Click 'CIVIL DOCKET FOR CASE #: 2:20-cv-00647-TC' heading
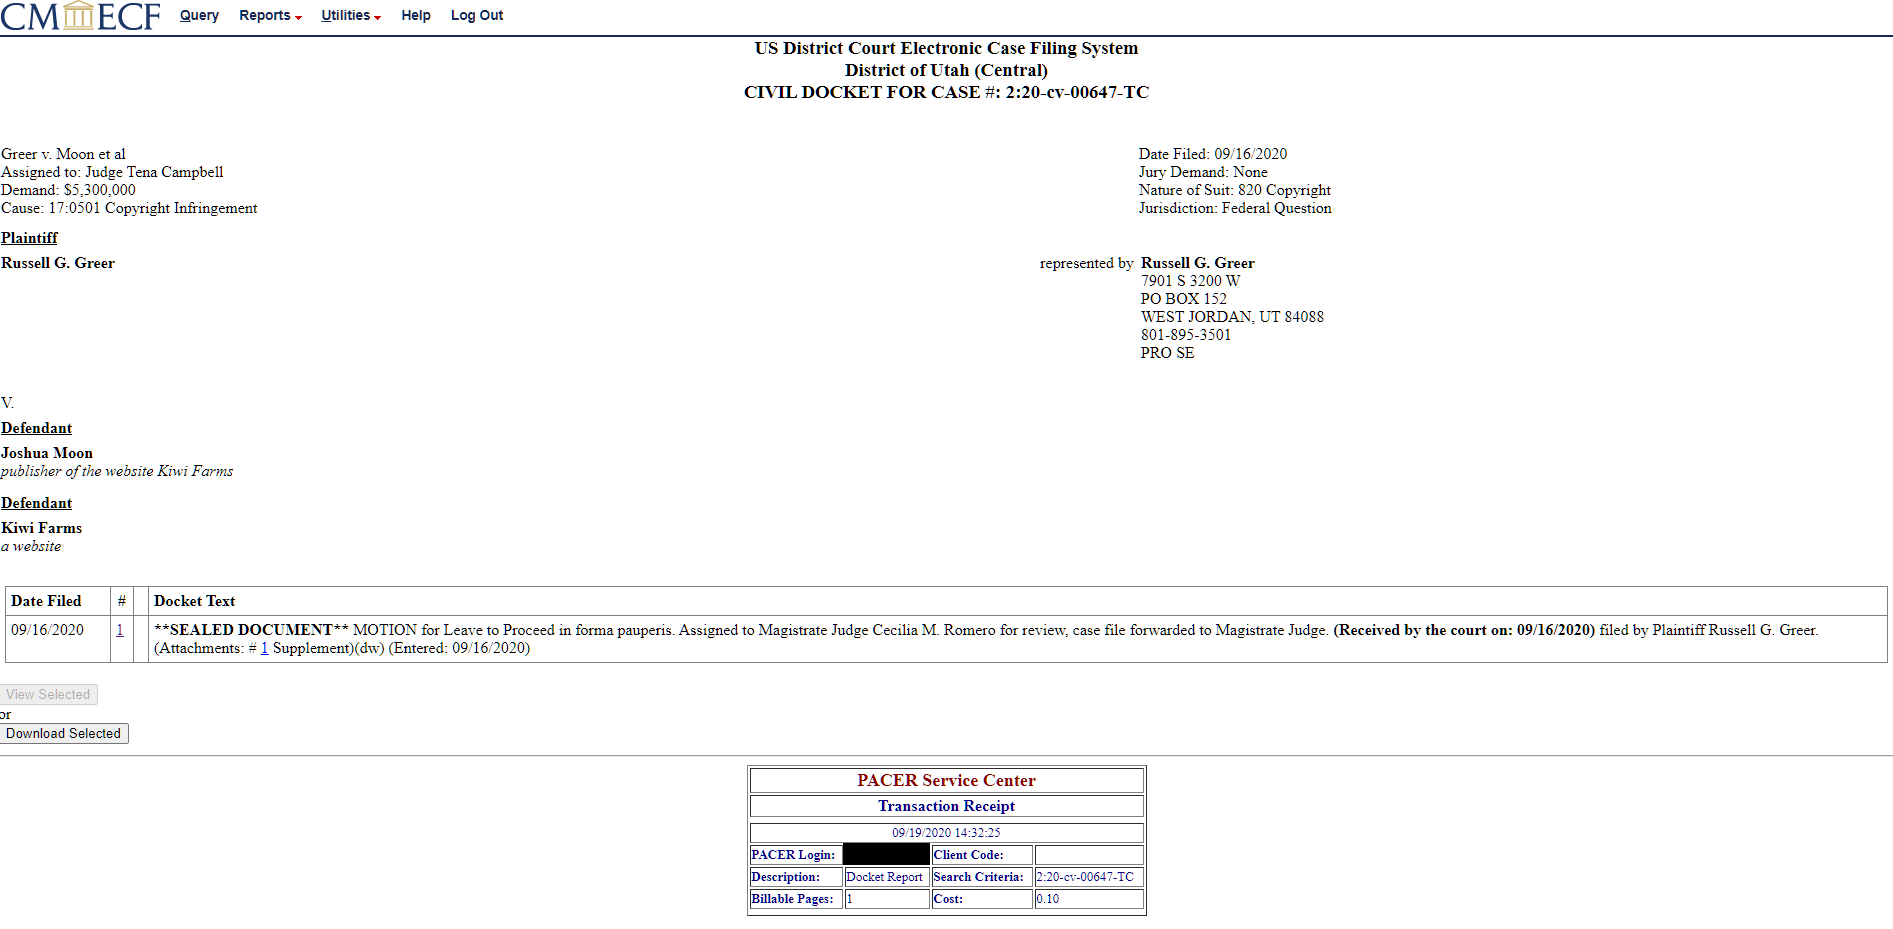 (946, 92)
